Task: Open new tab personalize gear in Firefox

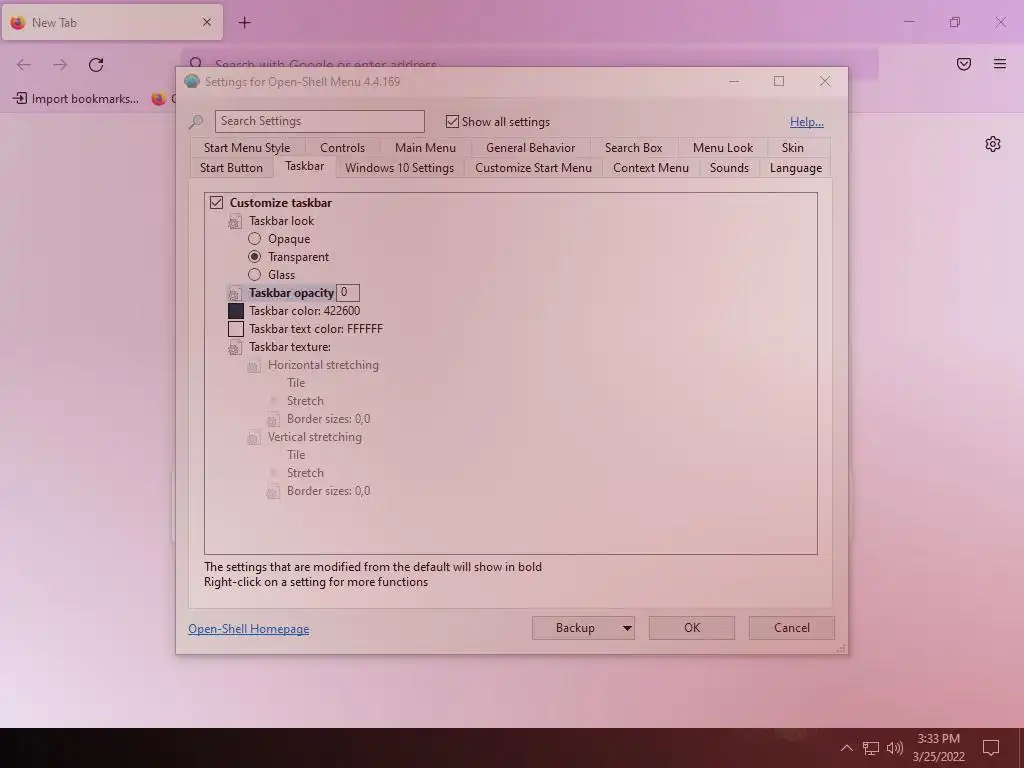Action: 993,144
